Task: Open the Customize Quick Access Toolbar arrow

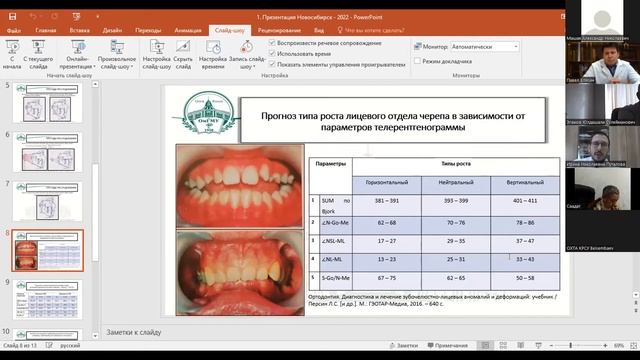Action: coord(98,17)
